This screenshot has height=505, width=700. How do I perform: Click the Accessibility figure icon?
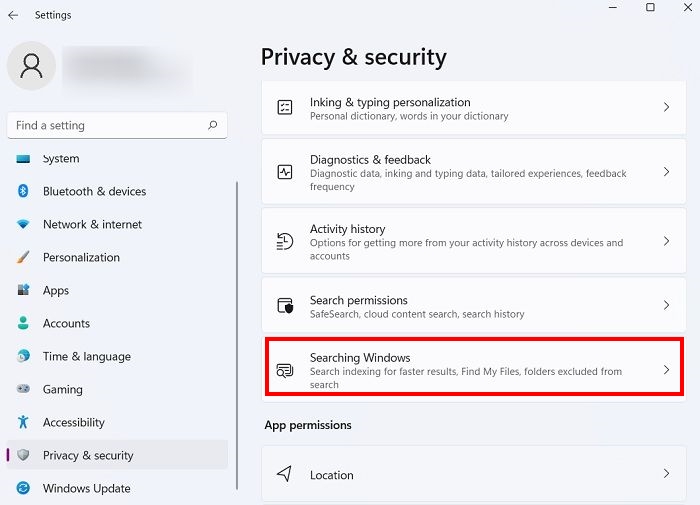tap(23, 422)
